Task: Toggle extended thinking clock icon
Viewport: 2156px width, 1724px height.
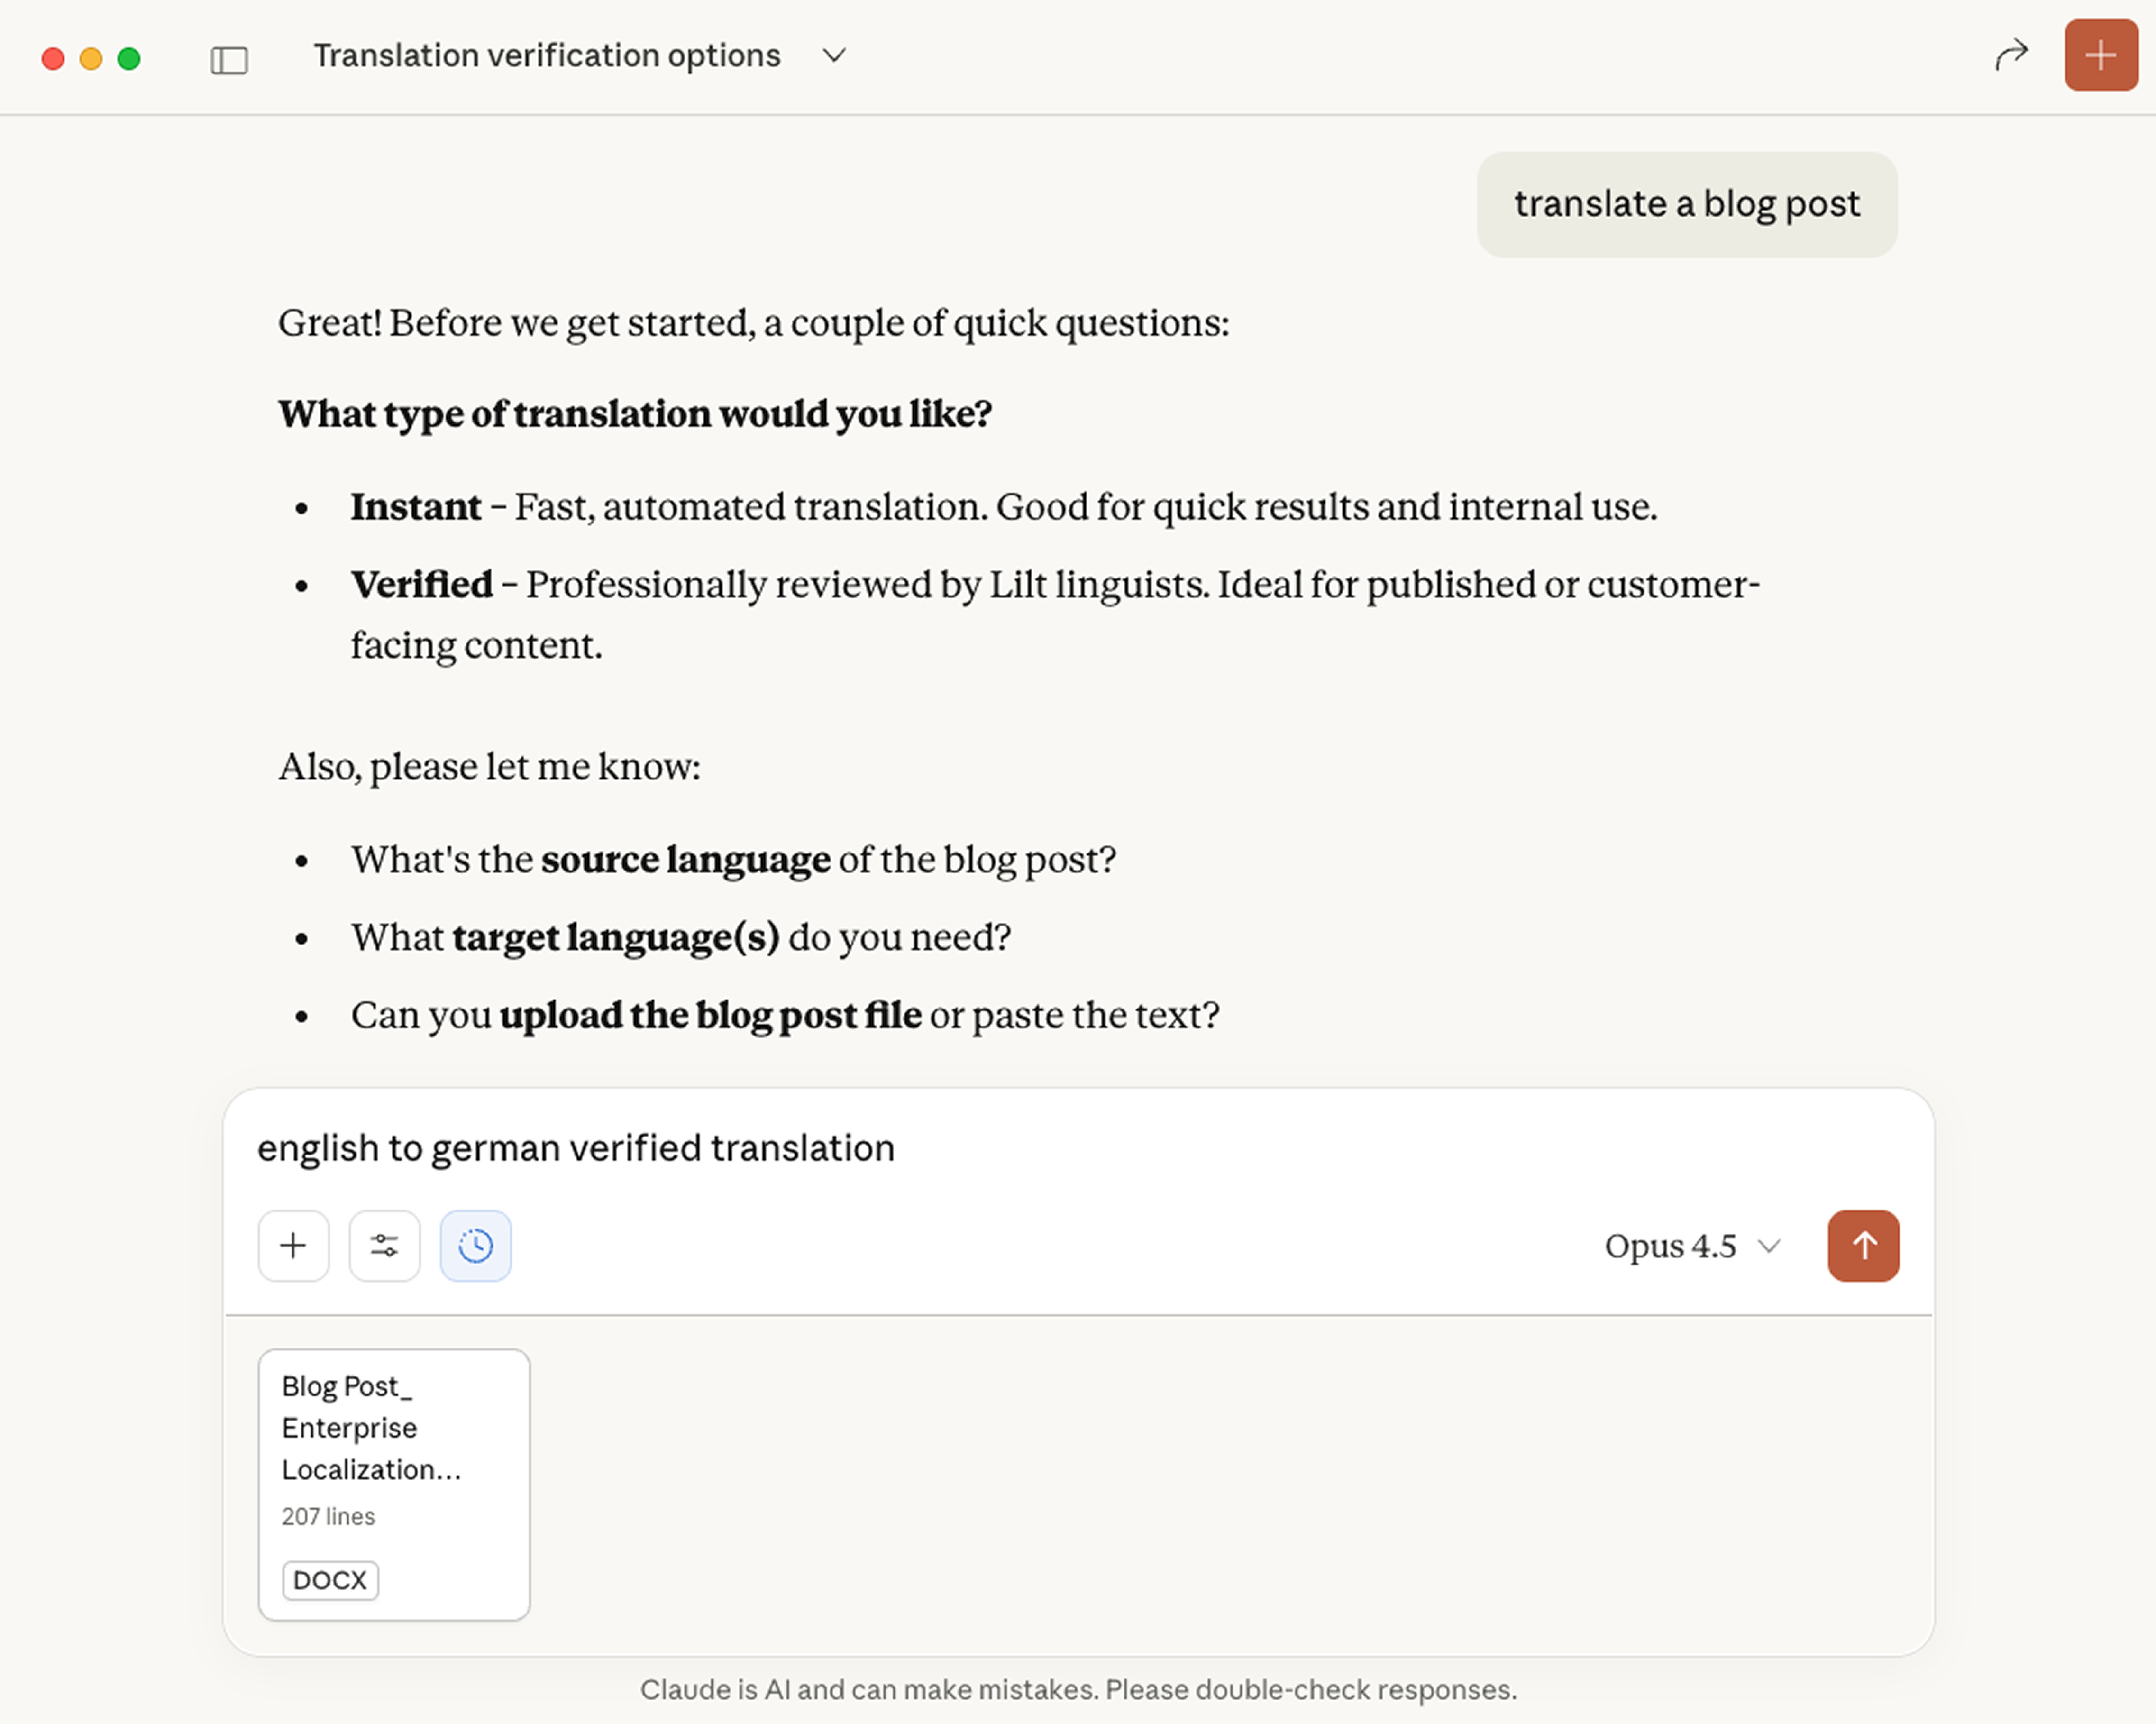Action: 475,1245
